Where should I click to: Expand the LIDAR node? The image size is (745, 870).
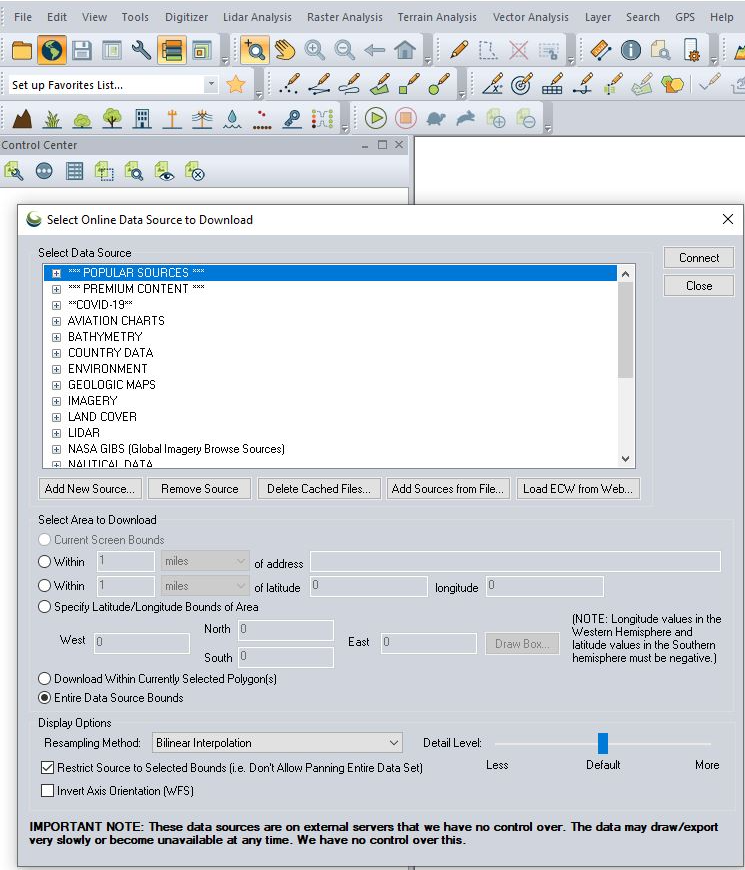click(56, 433)
